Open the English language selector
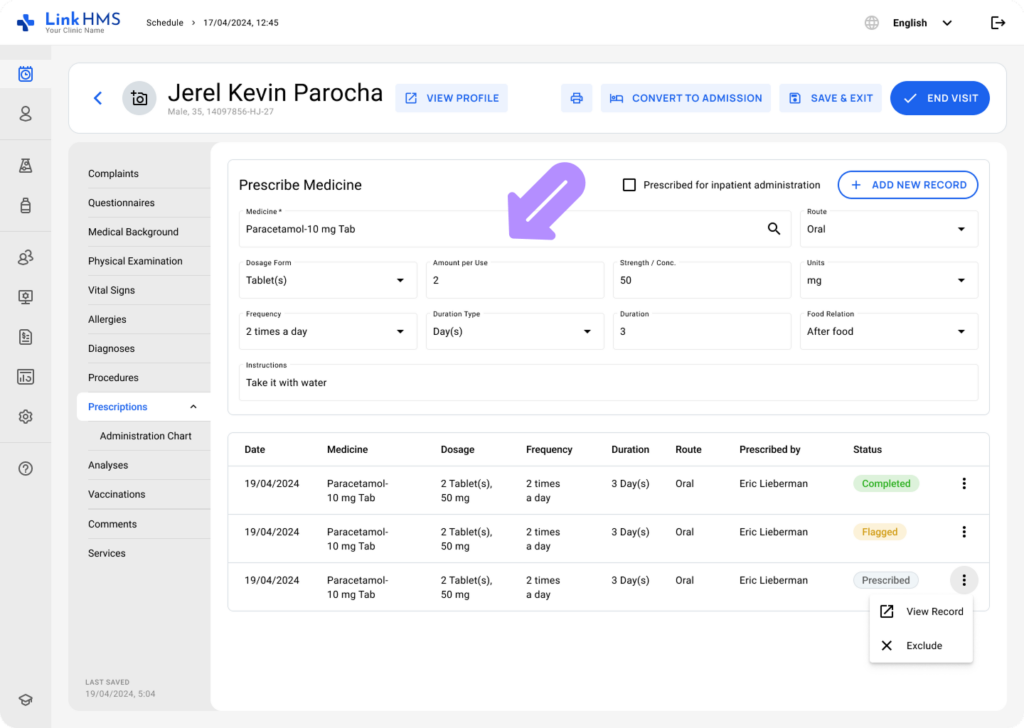This screenshot has height=728, width=1024. click(920, 23)
